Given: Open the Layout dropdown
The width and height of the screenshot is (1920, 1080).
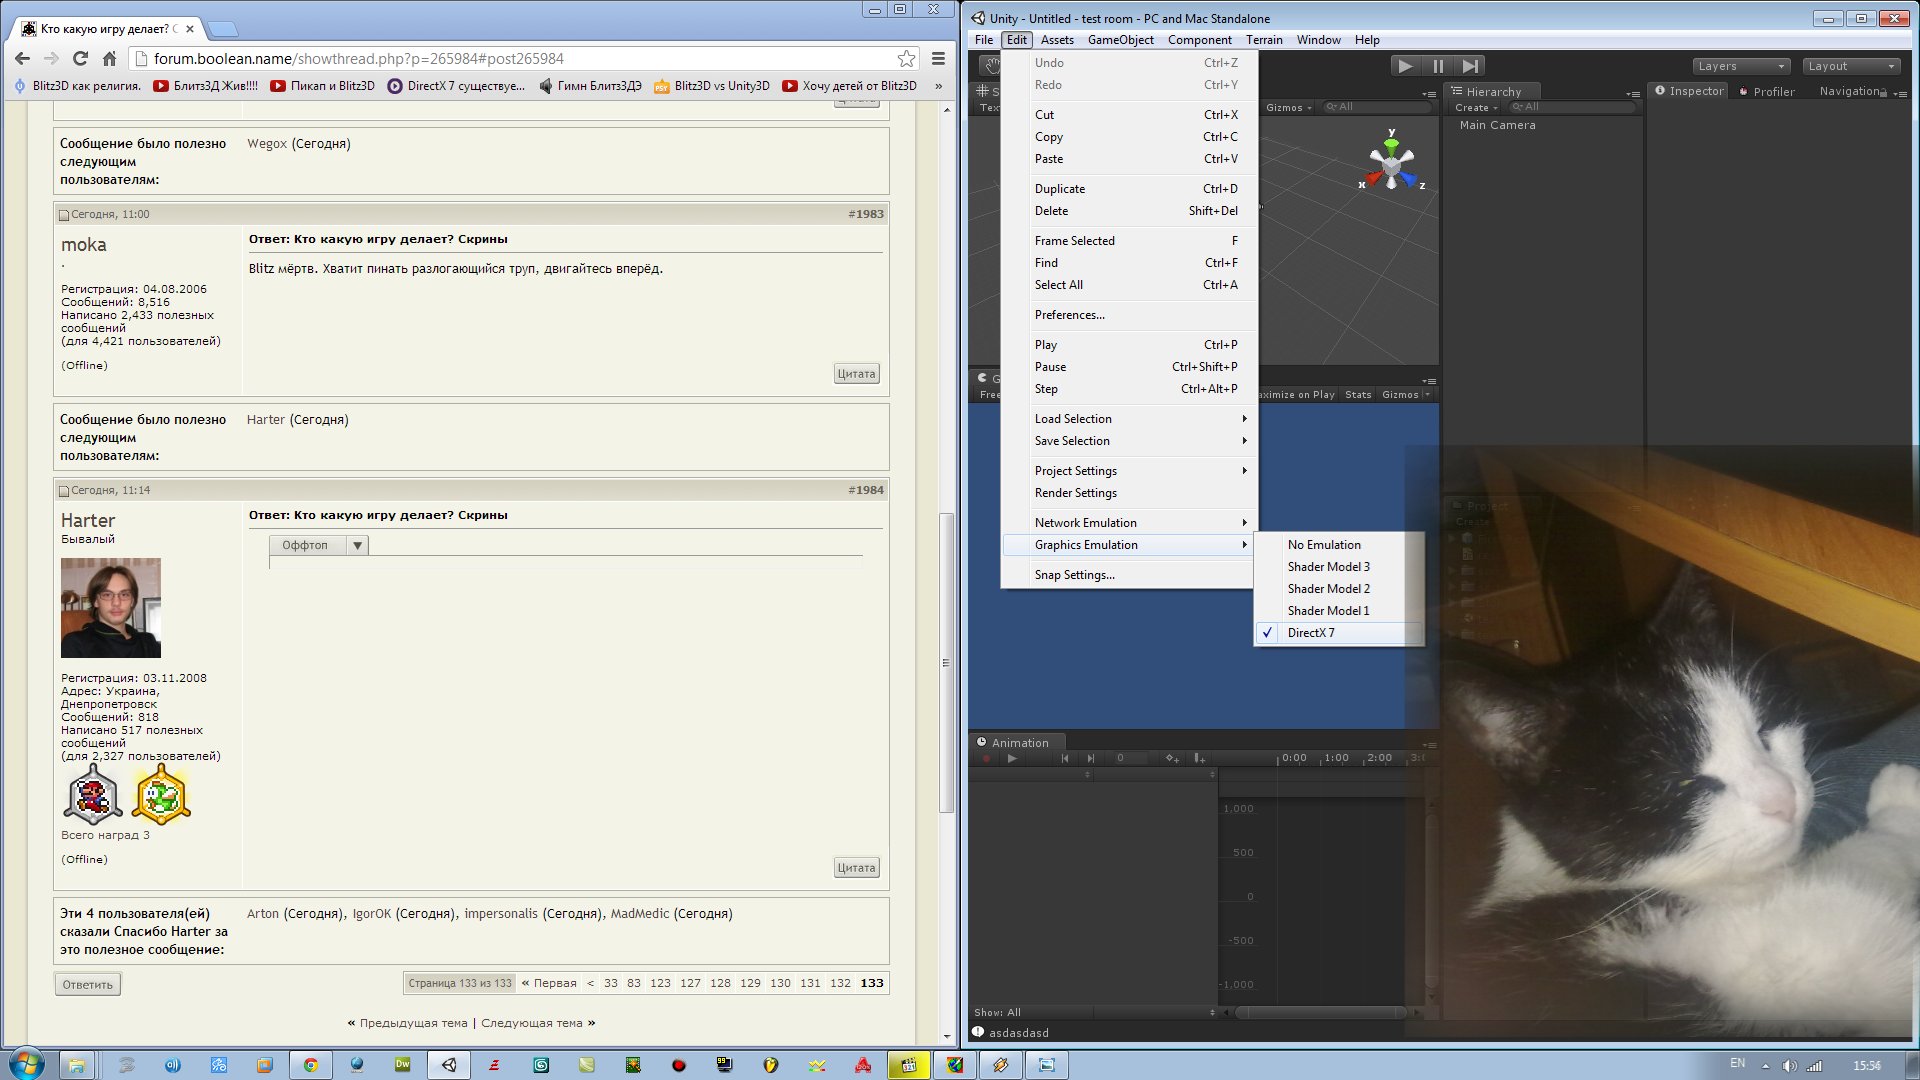Looking at the screenshot, I should click(1851, 66).
